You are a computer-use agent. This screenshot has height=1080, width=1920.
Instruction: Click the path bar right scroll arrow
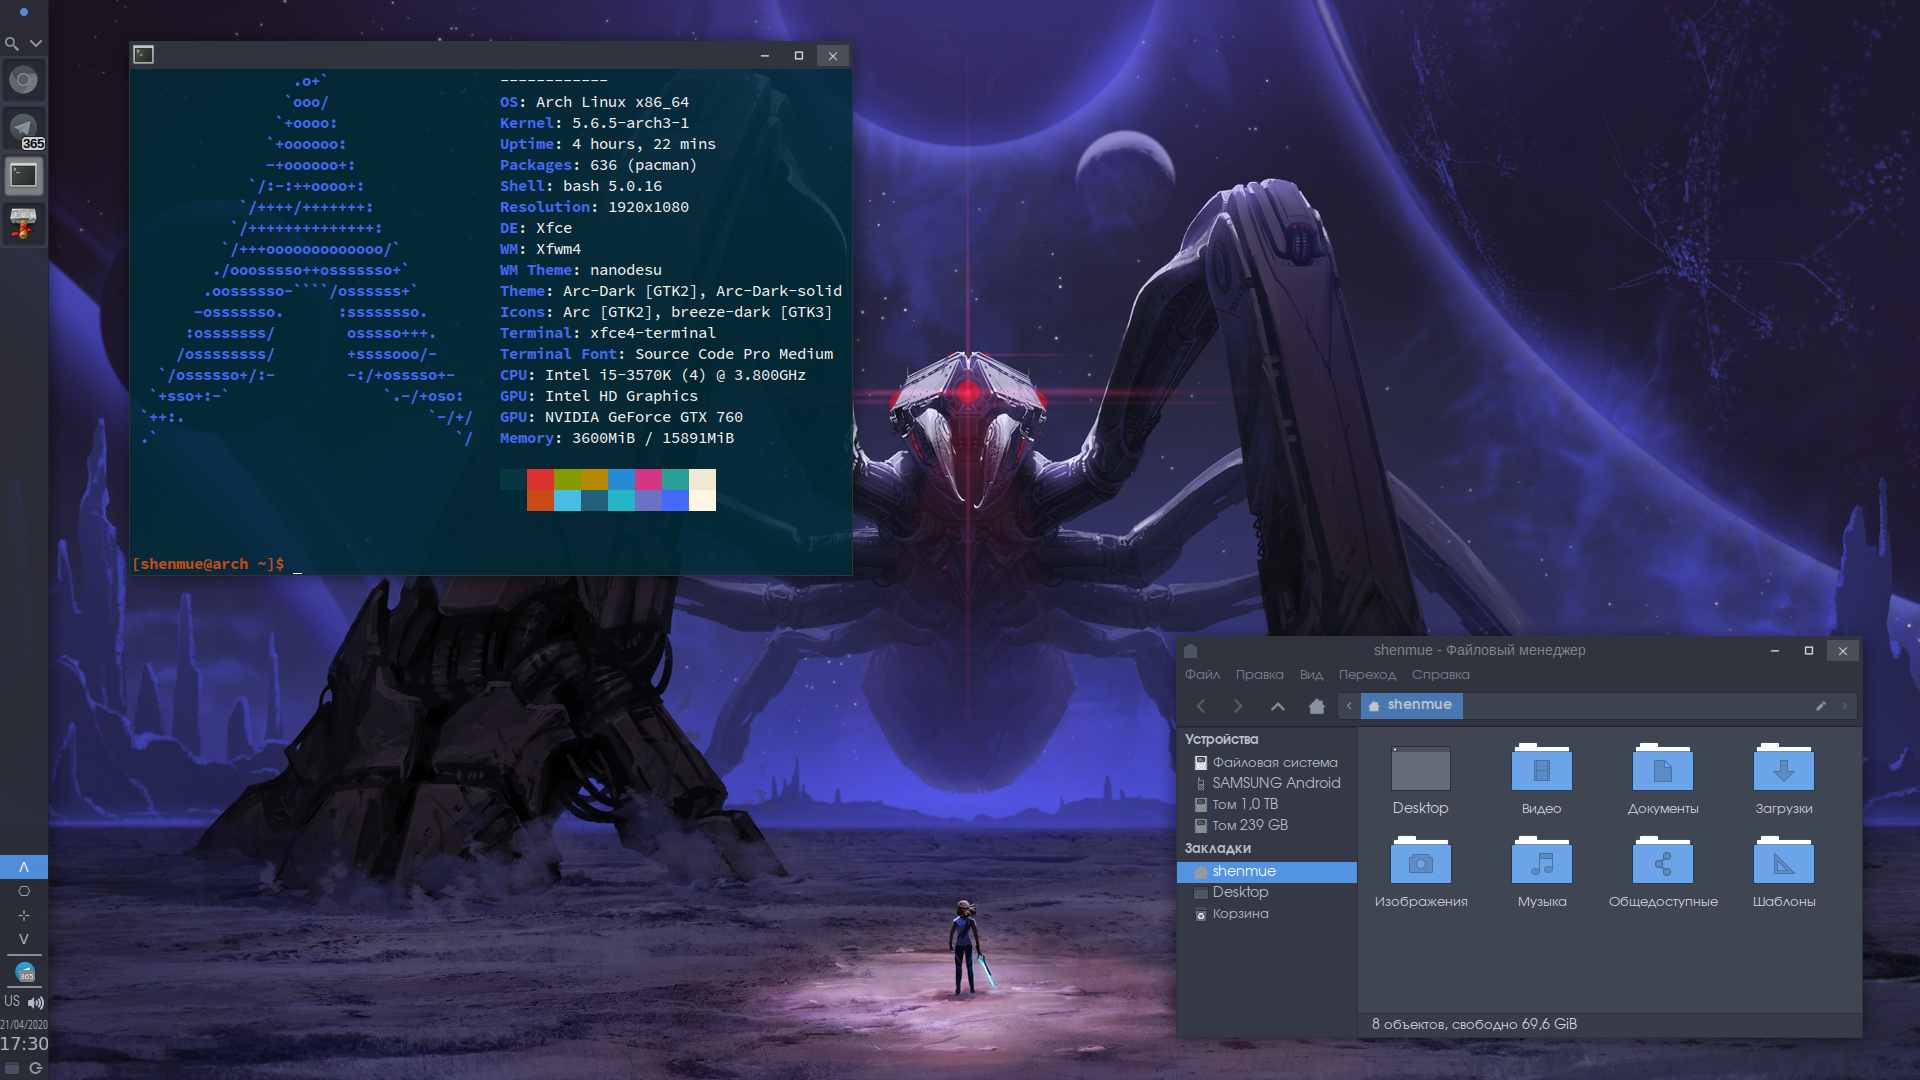1845,706
